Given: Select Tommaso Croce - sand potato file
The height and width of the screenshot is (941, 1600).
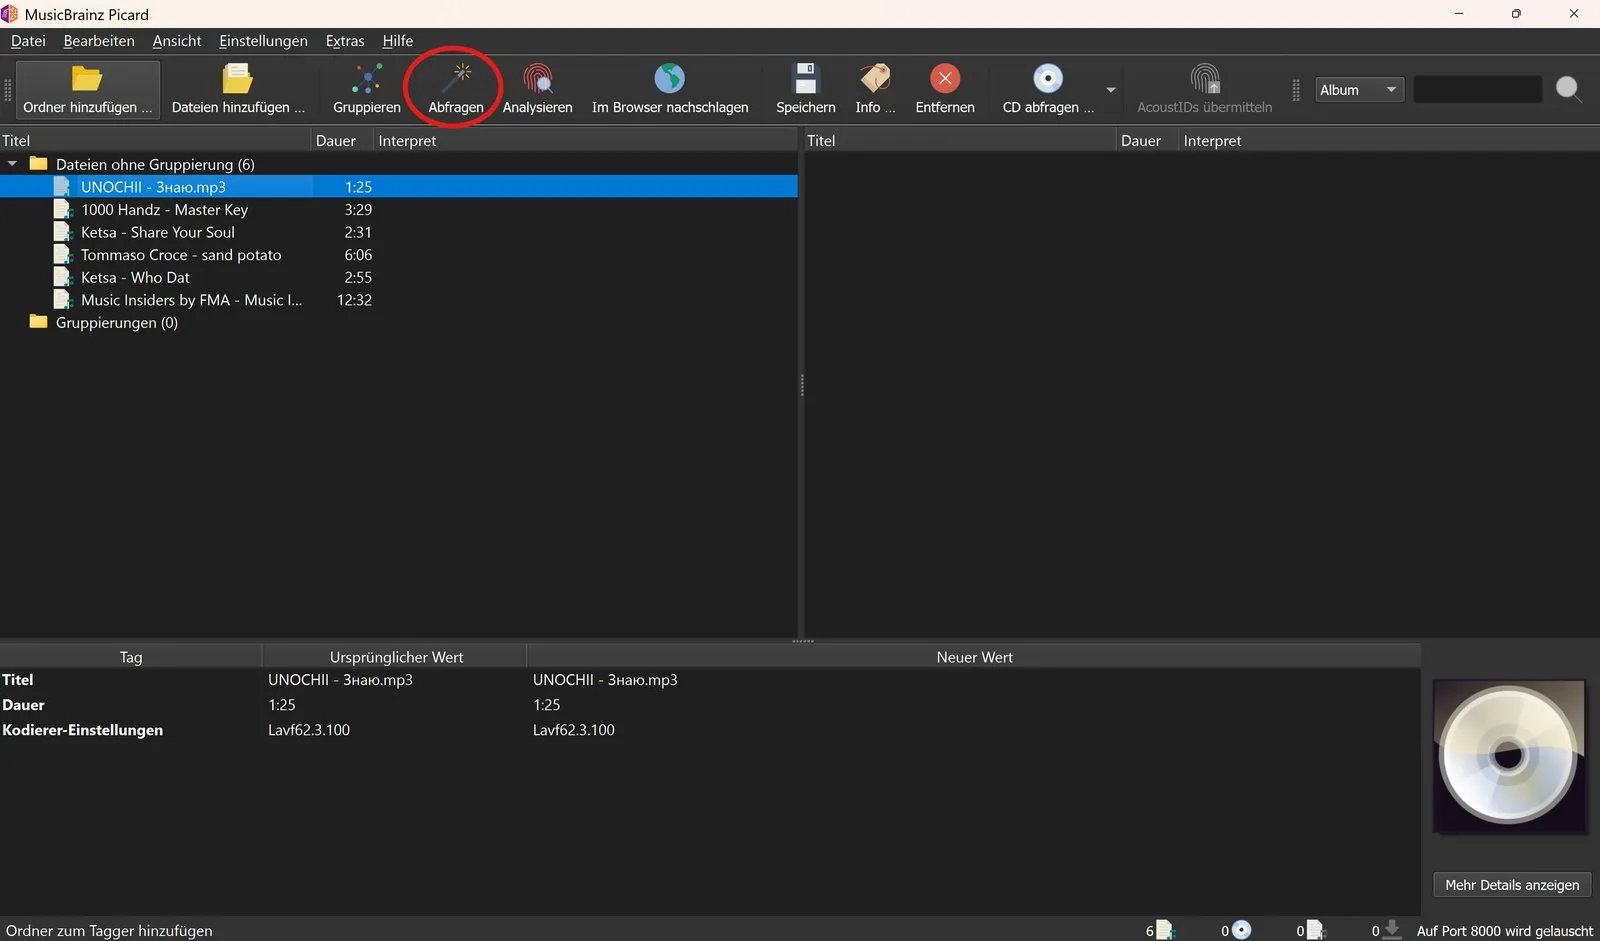Looking at the screenshot, I should (181, 255).
